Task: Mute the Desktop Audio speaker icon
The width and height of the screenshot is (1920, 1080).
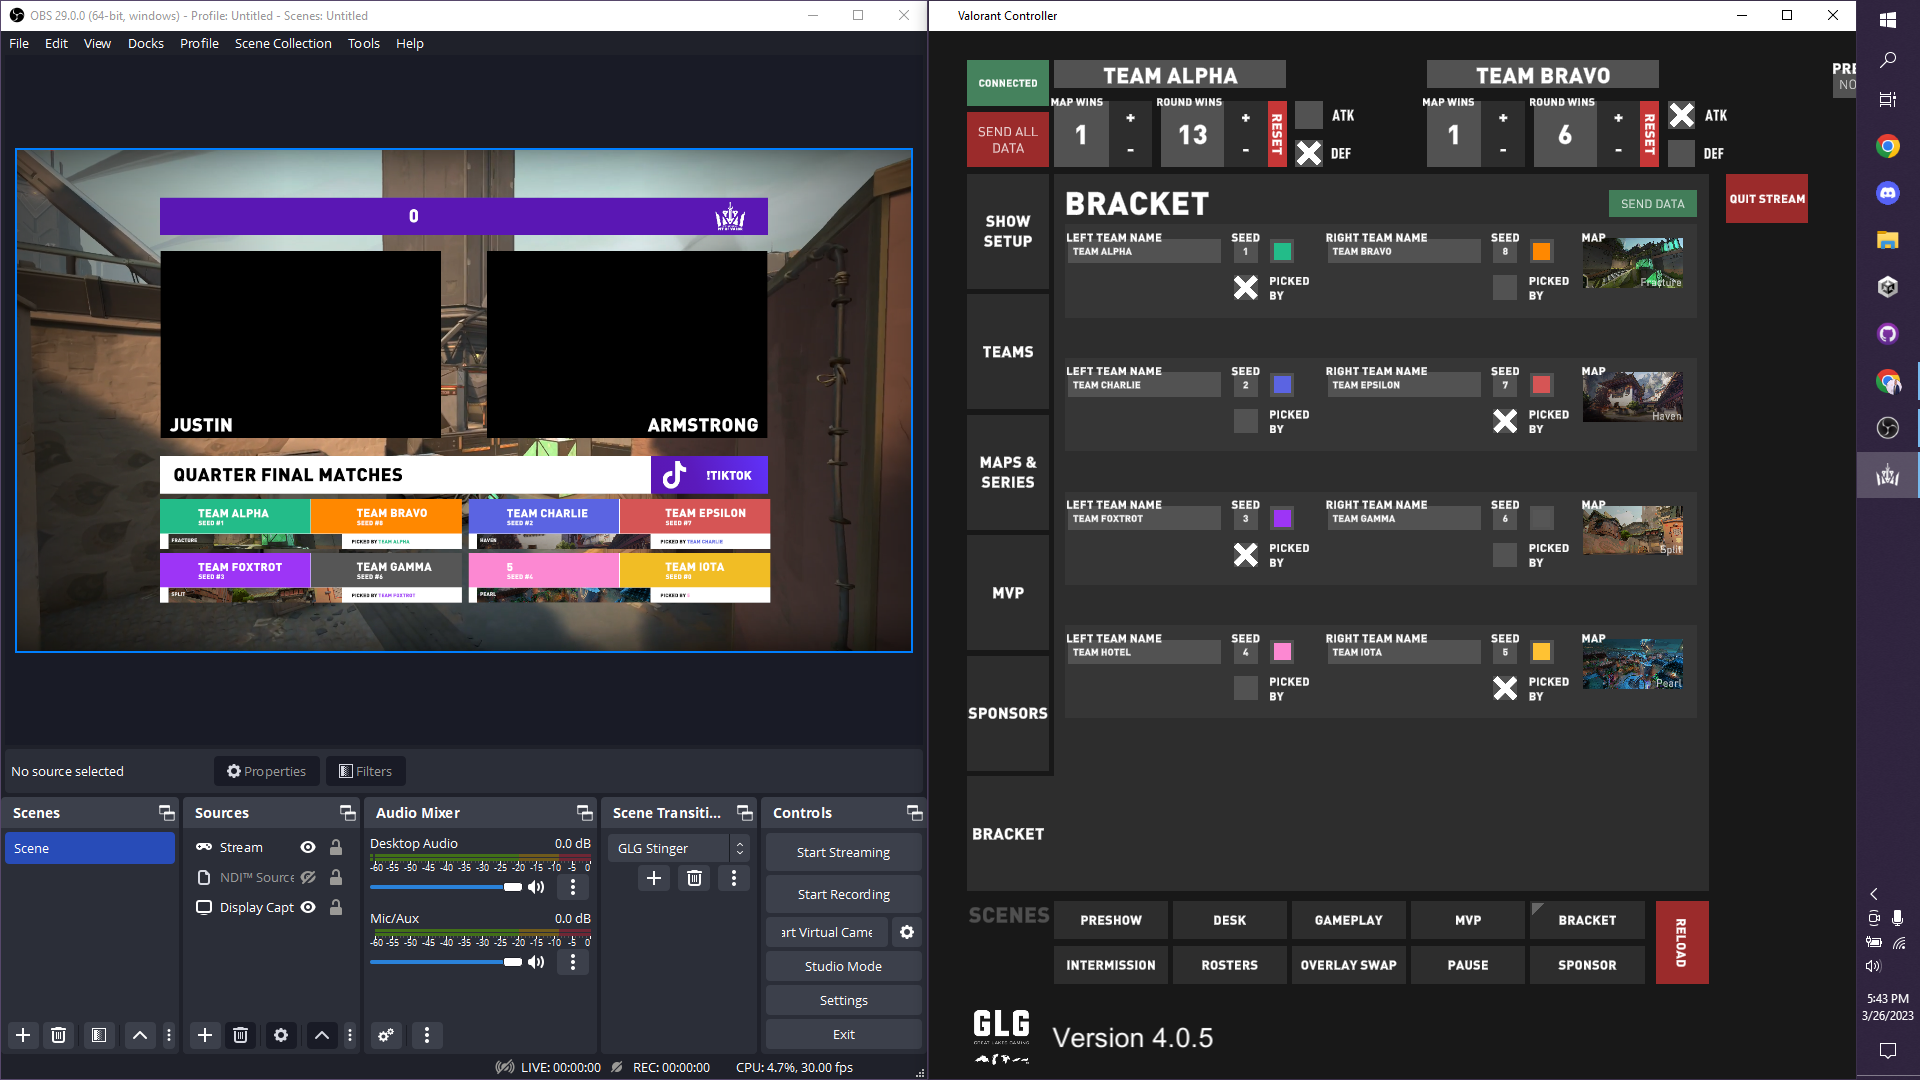Action: 537,887
